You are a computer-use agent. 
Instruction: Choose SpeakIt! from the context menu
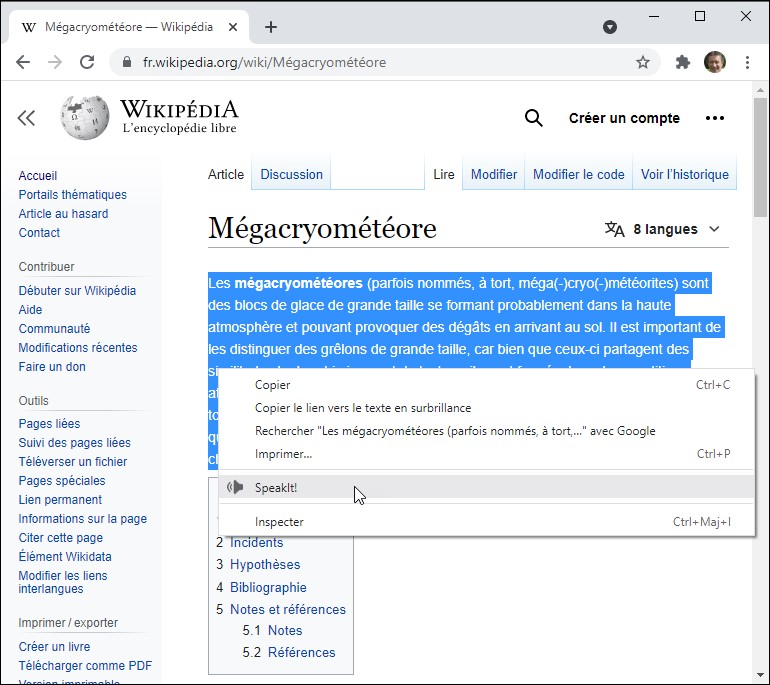coord(276,487)
